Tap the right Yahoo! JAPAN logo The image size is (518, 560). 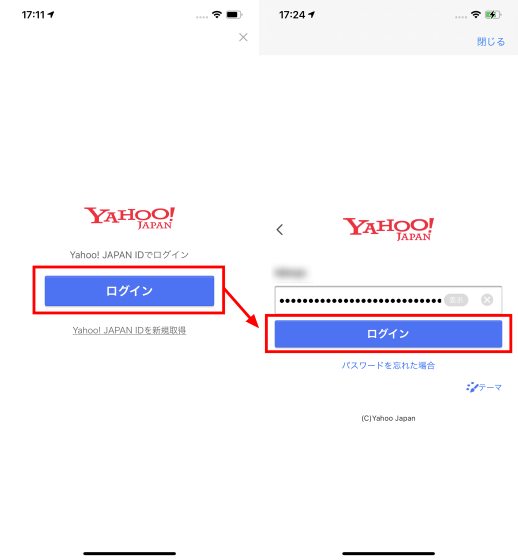coord(388,229)
